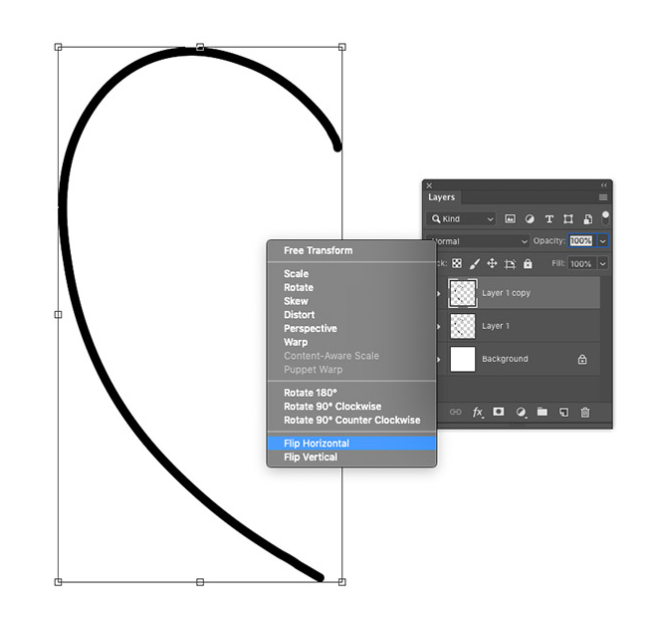Select Free Transform menu entry
The image size is (648, 623).
click(x=352, y=250)
